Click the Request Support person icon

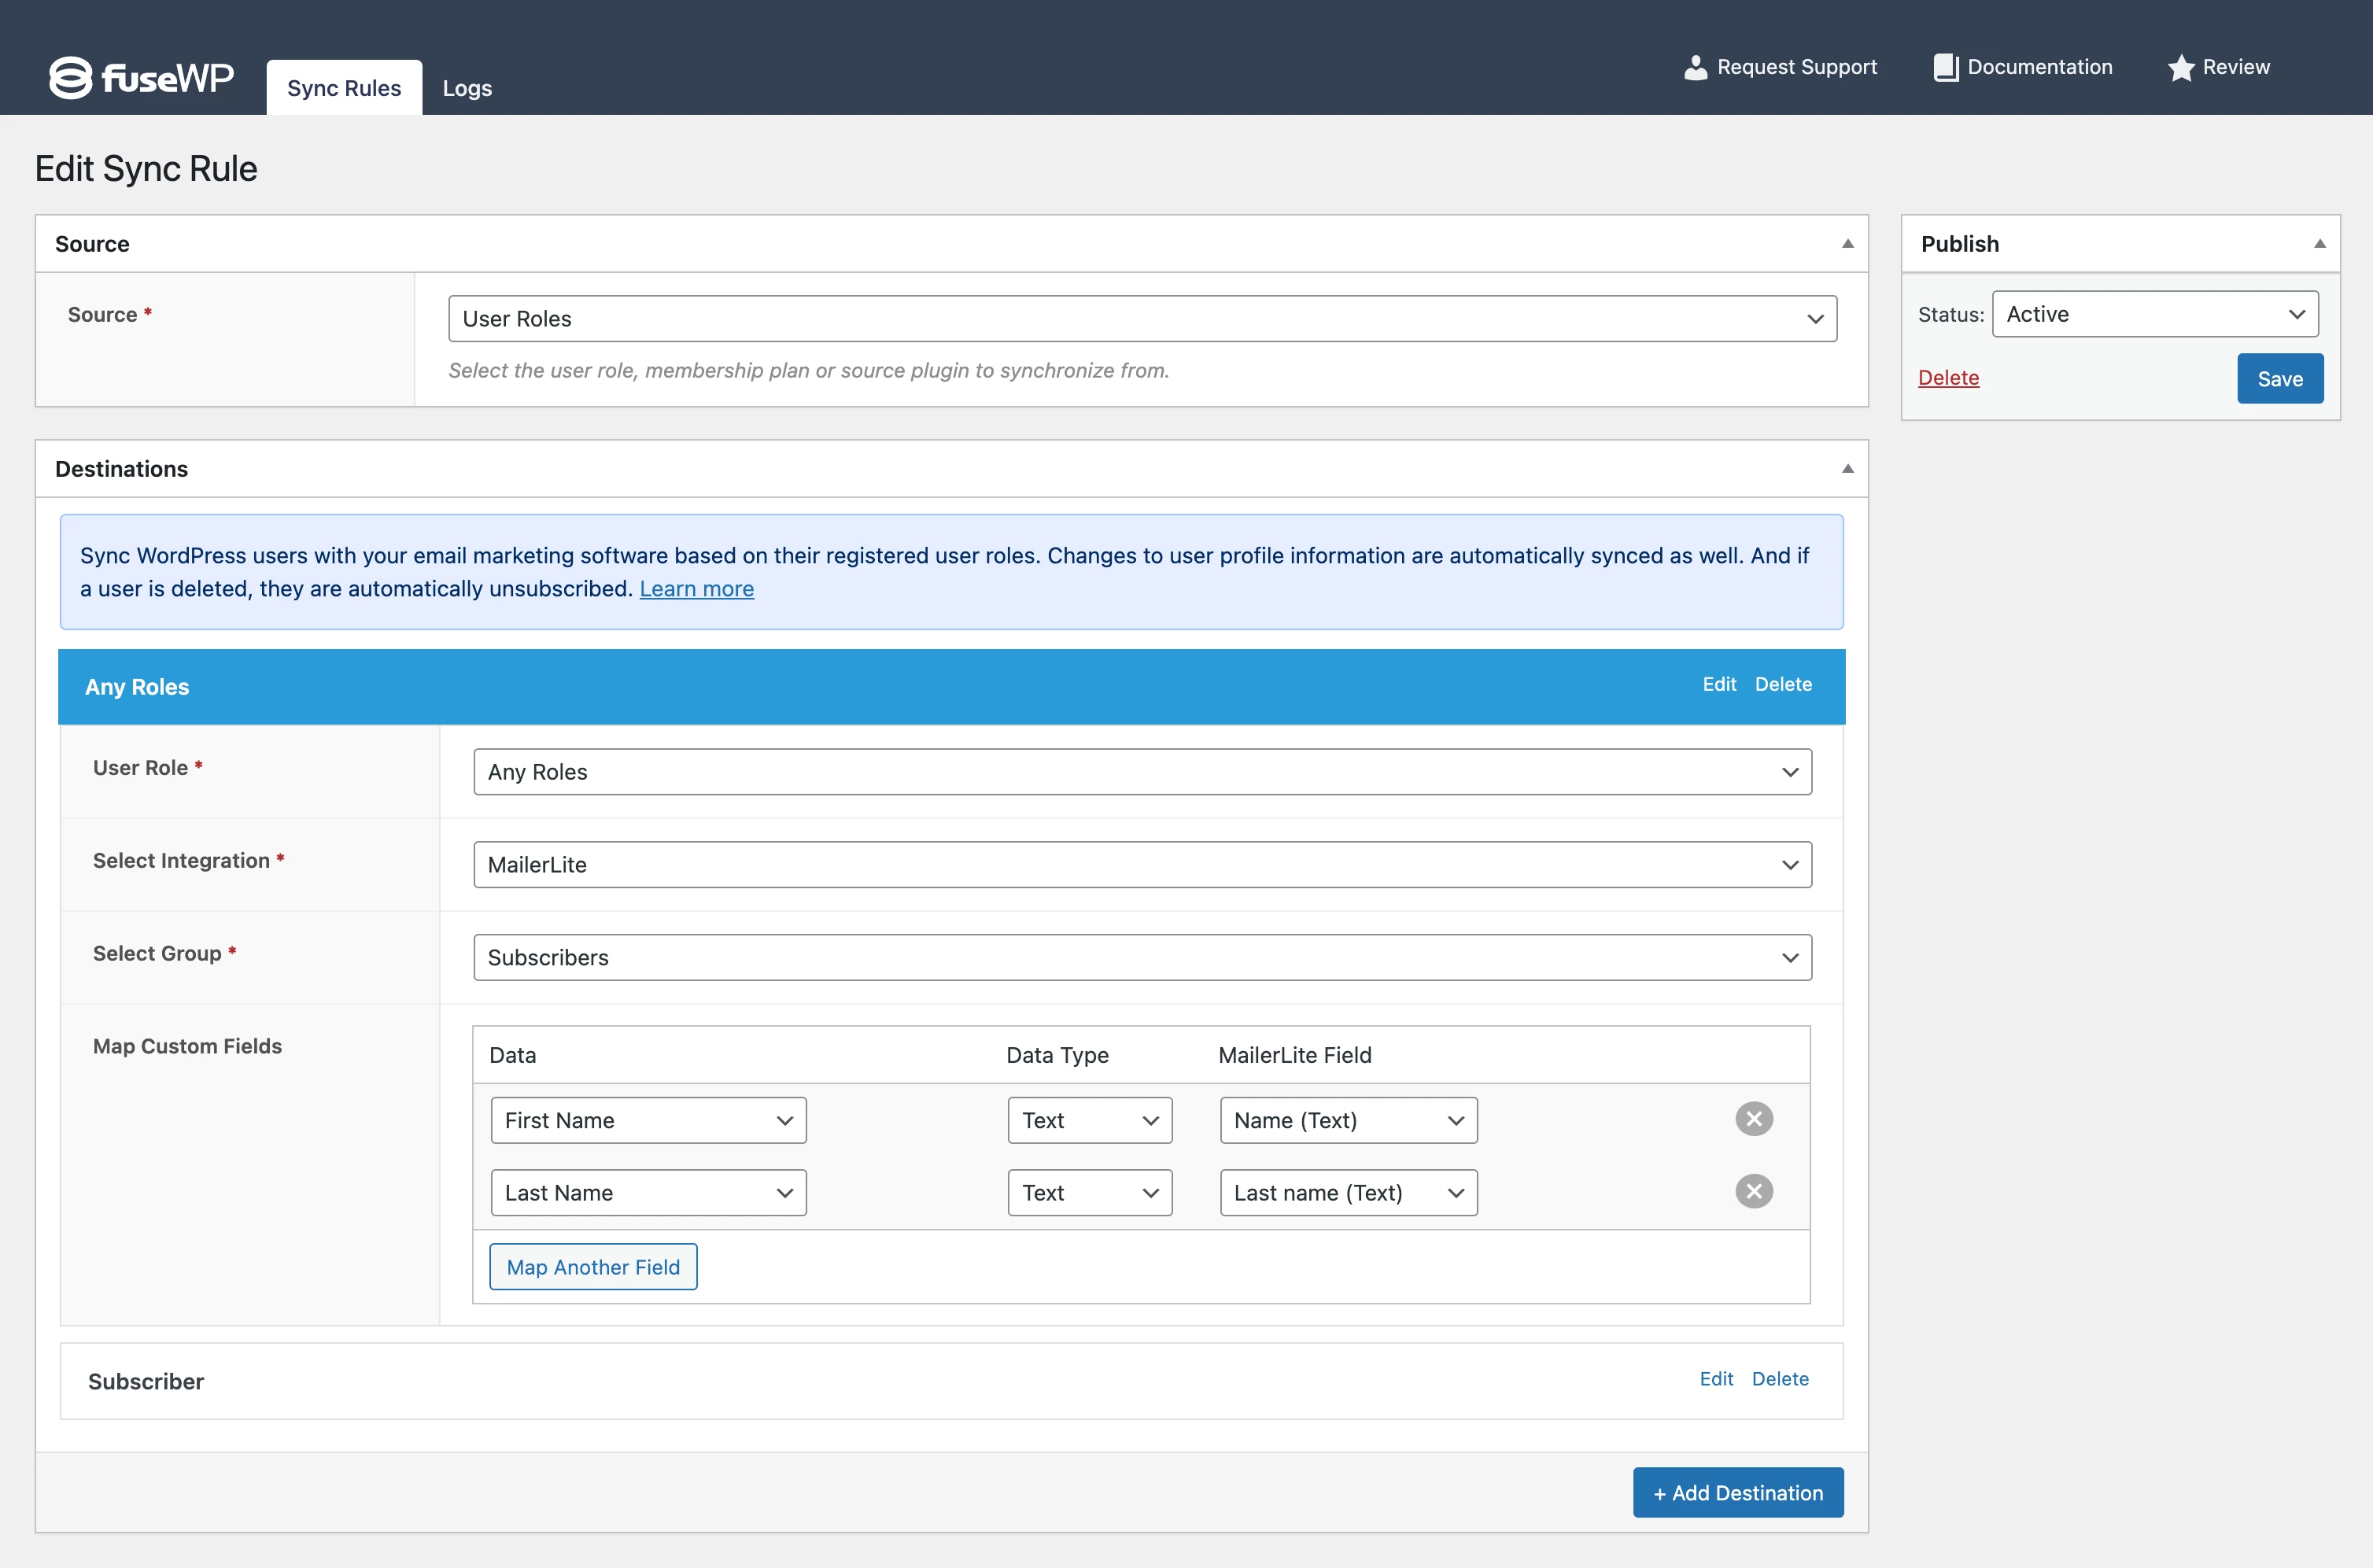tap(1695, 67)
